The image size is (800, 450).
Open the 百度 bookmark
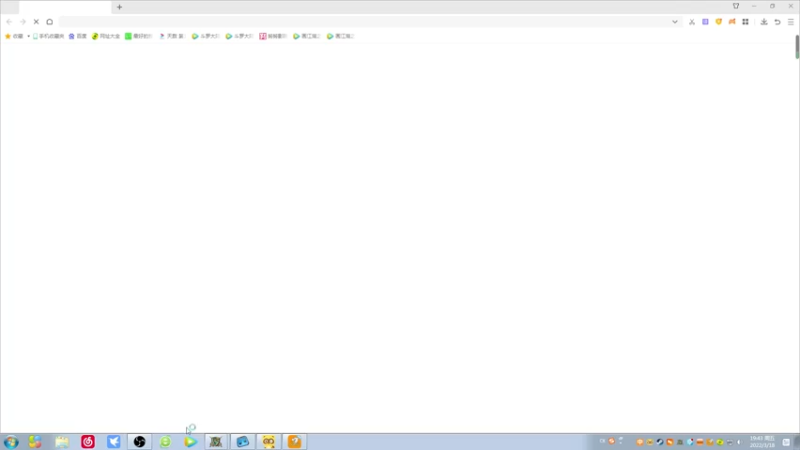point(78,36)
